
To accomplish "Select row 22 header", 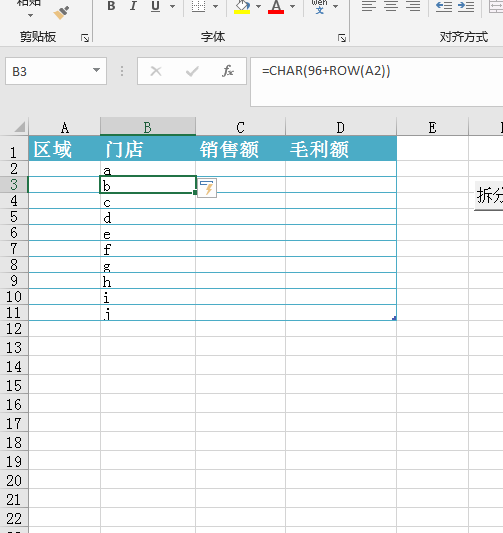I will point(14,518).
